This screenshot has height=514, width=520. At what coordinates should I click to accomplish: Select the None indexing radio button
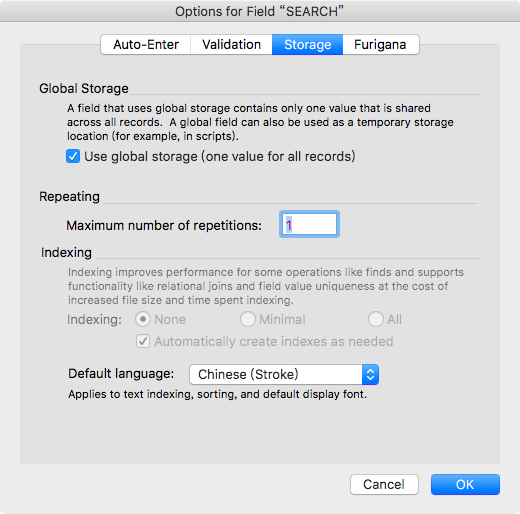(143, 319)
